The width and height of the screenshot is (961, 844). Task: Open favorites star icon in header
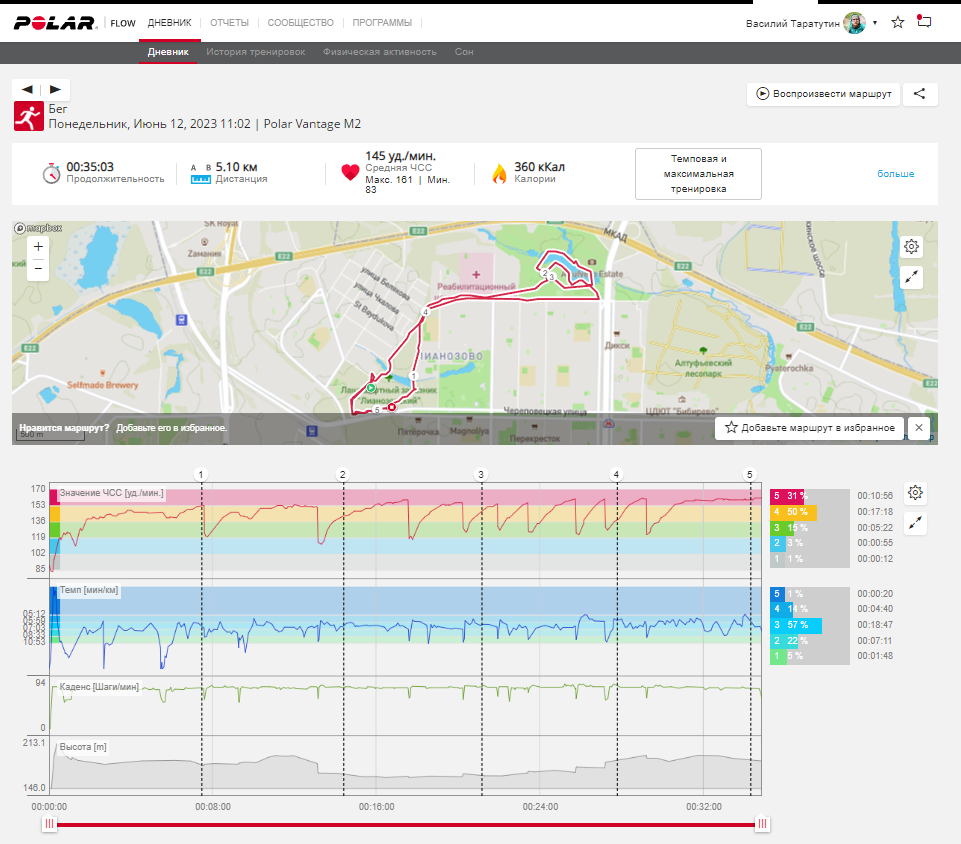coord(898,23)
